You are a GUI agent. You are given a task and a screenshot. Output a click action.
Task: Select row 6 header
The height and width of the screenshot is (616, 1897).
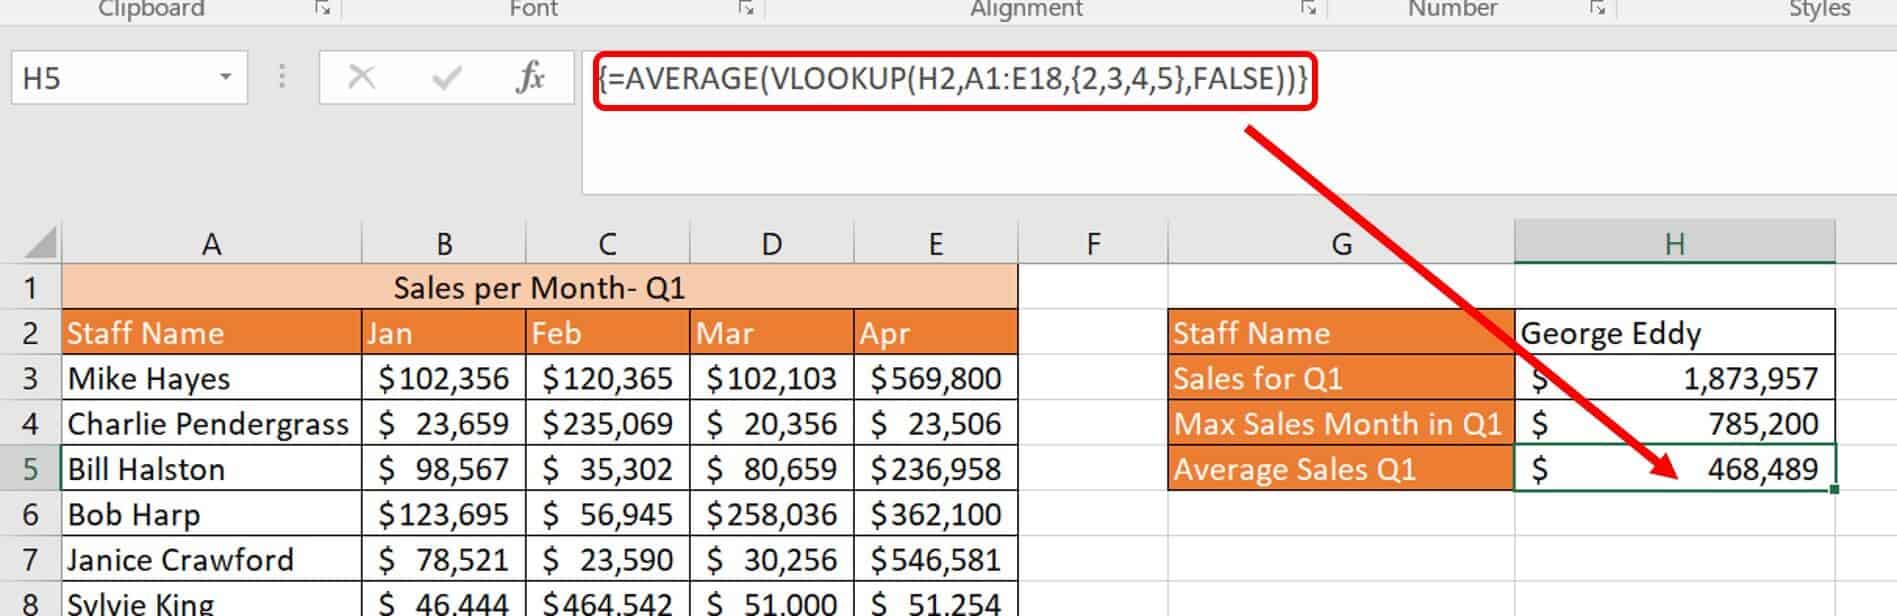pos(30,514)
